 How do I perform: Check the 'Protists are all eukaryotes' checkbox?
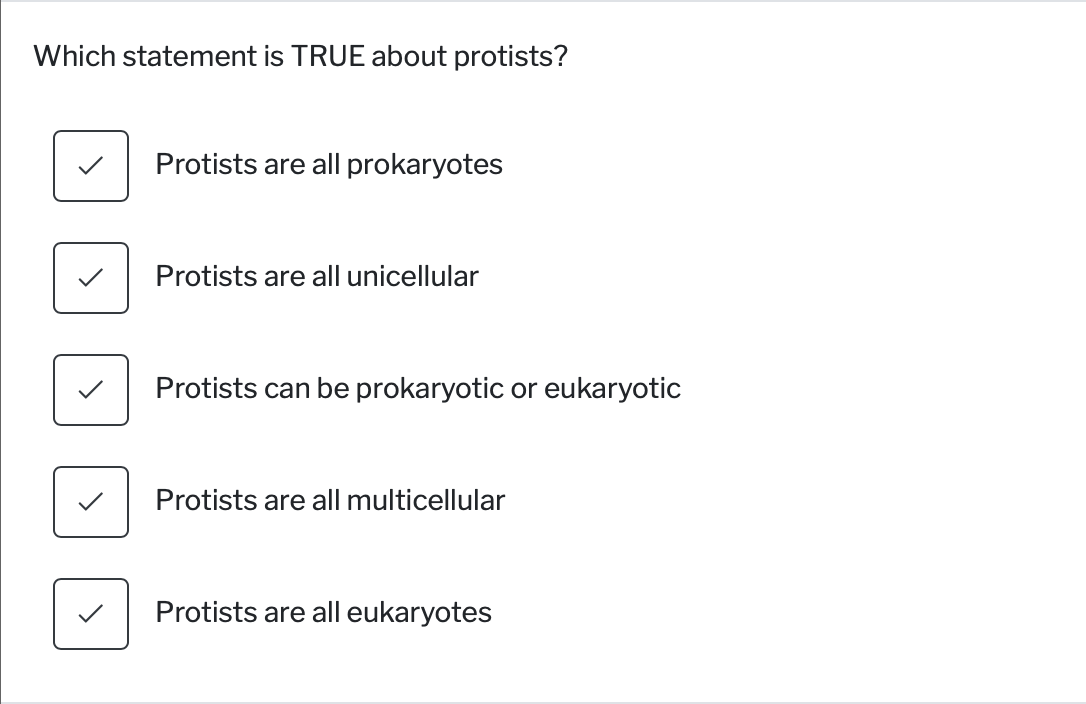pos(90,613)
